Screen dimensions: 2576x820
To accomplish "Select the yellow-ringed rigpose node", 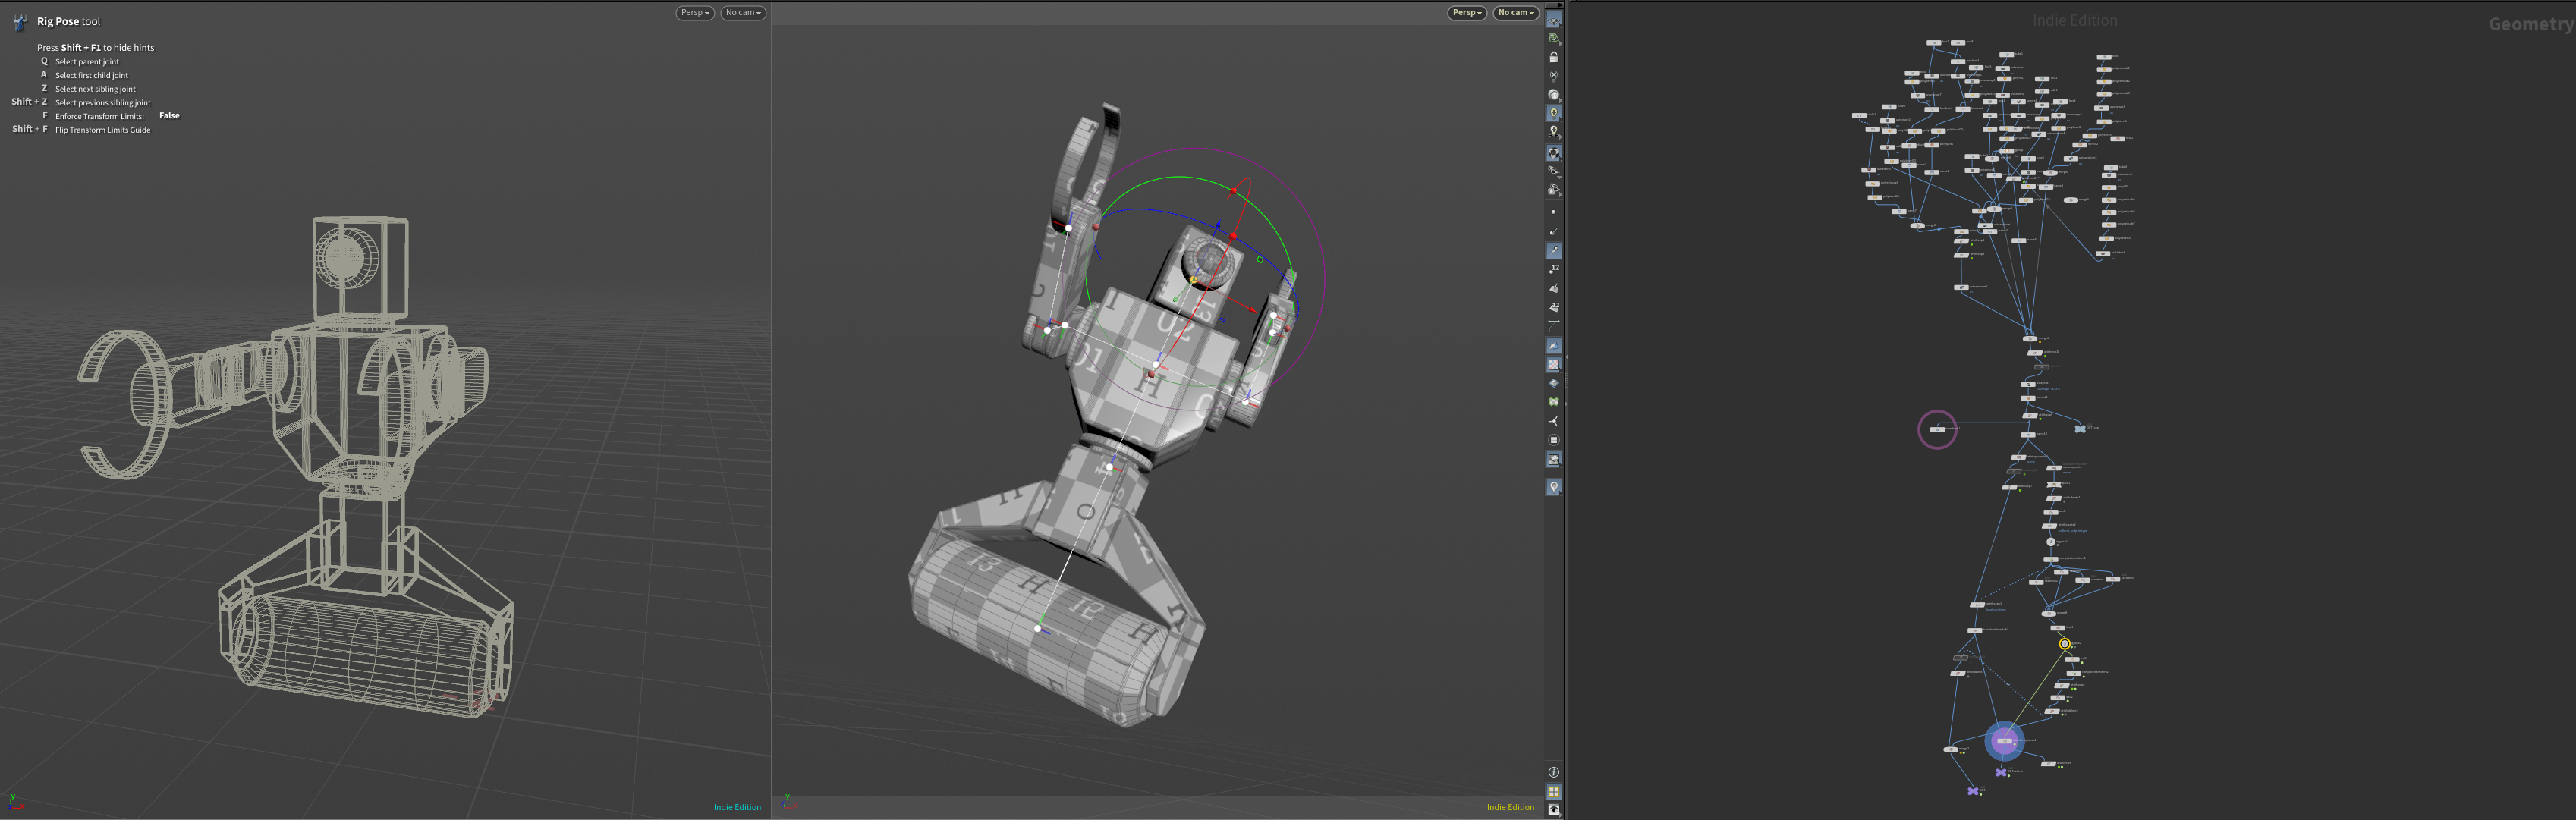I will click(2065, 644).
